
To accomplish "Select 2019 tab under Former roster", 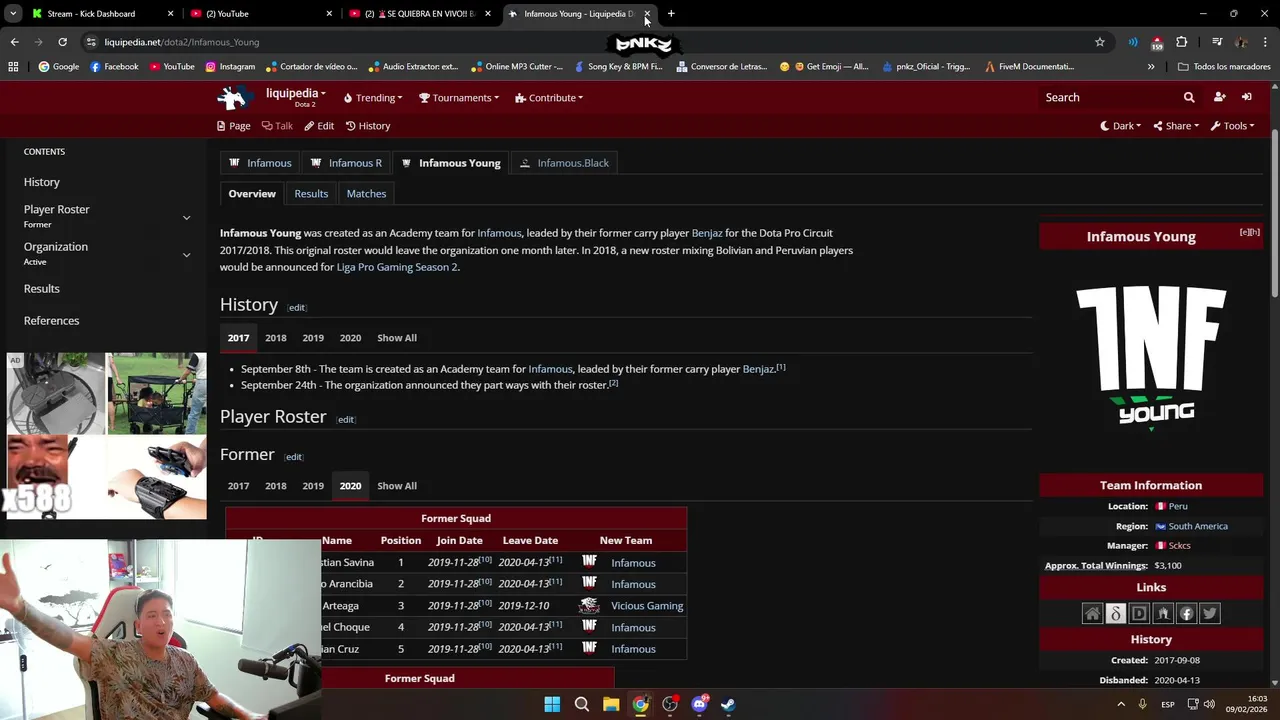I will [x=313, y=486].
